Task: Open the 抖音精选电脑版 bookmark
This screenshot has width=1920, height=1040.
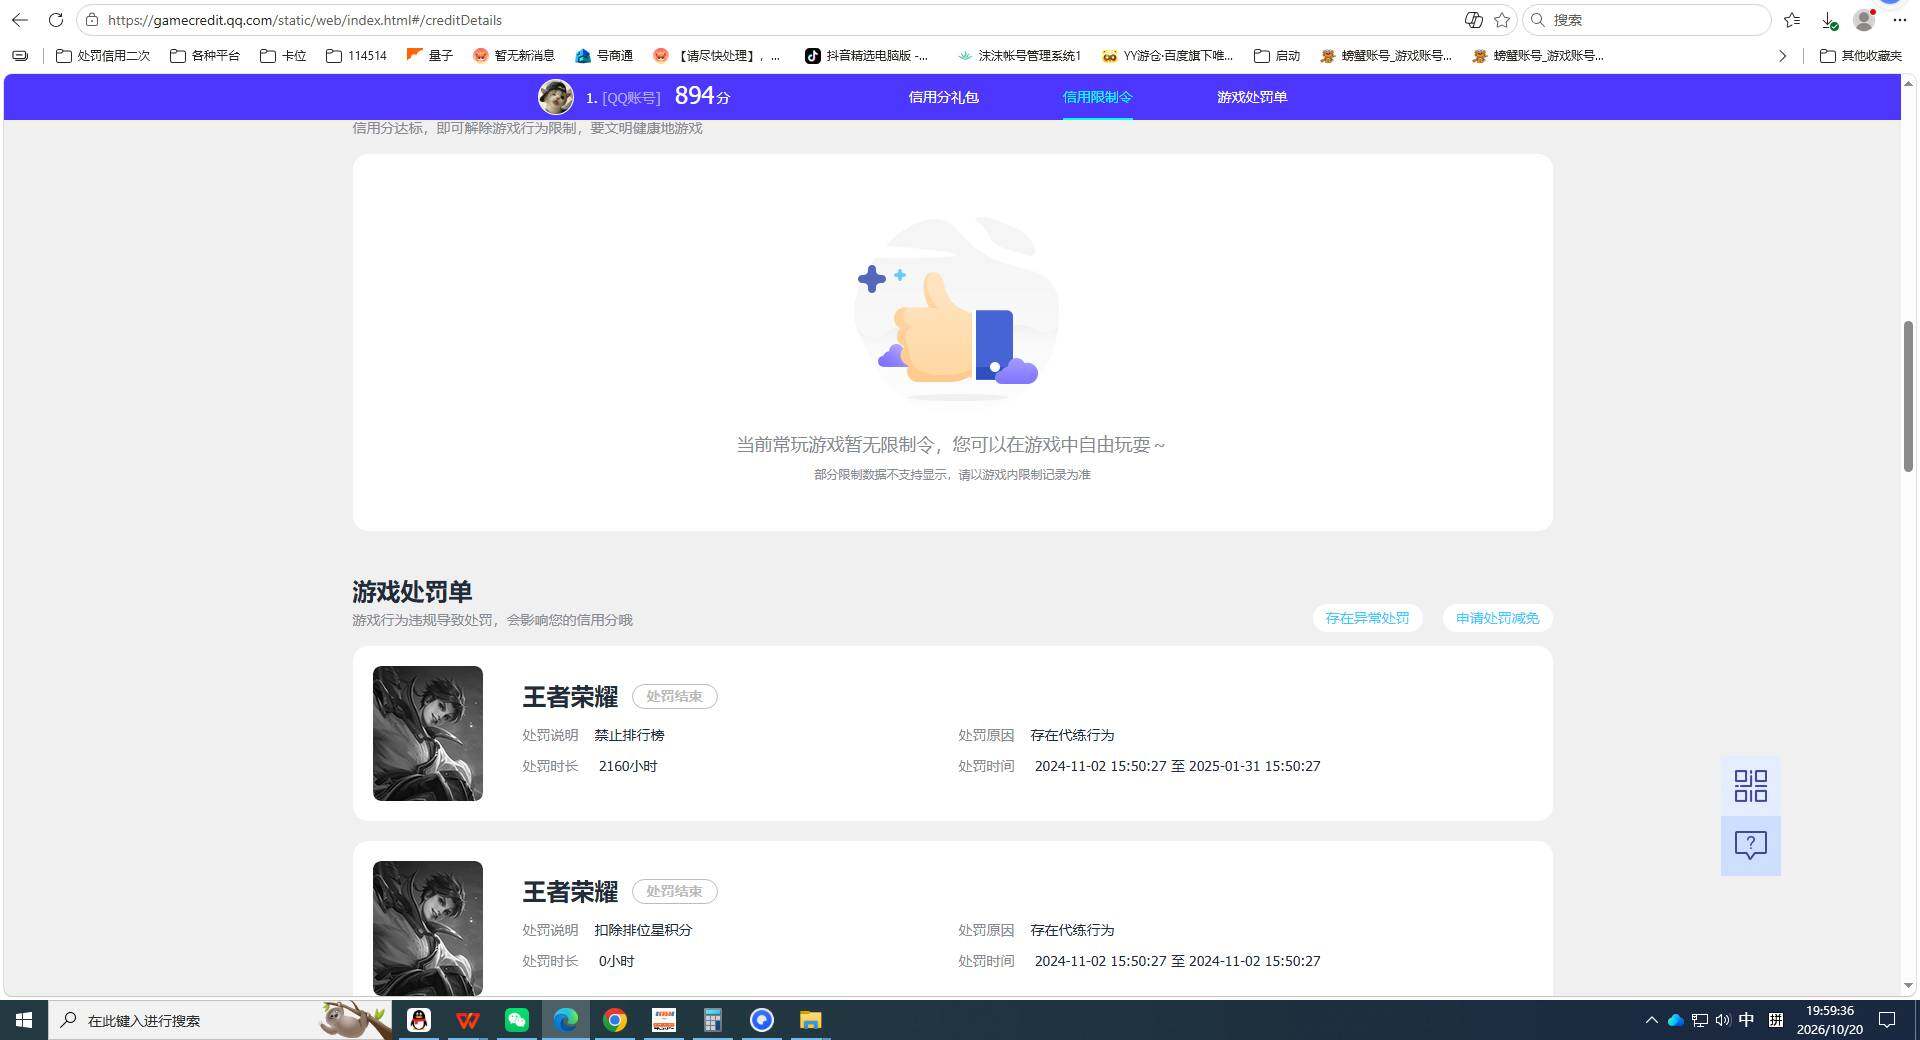Action: click(x=867, y=56)
